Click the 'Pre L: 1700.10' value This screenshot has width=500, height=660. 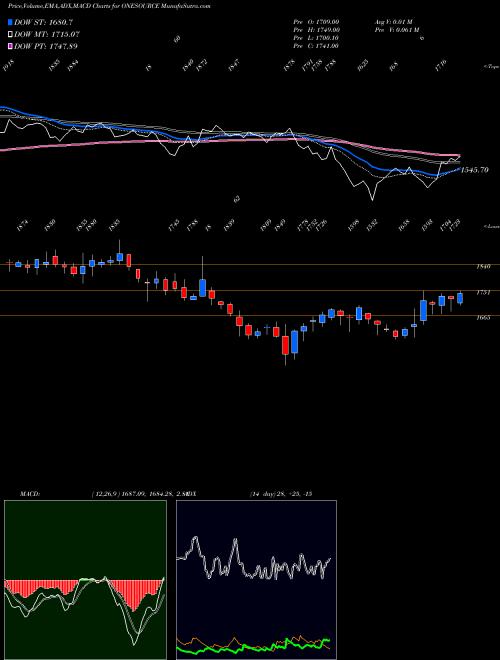point(316,38)
